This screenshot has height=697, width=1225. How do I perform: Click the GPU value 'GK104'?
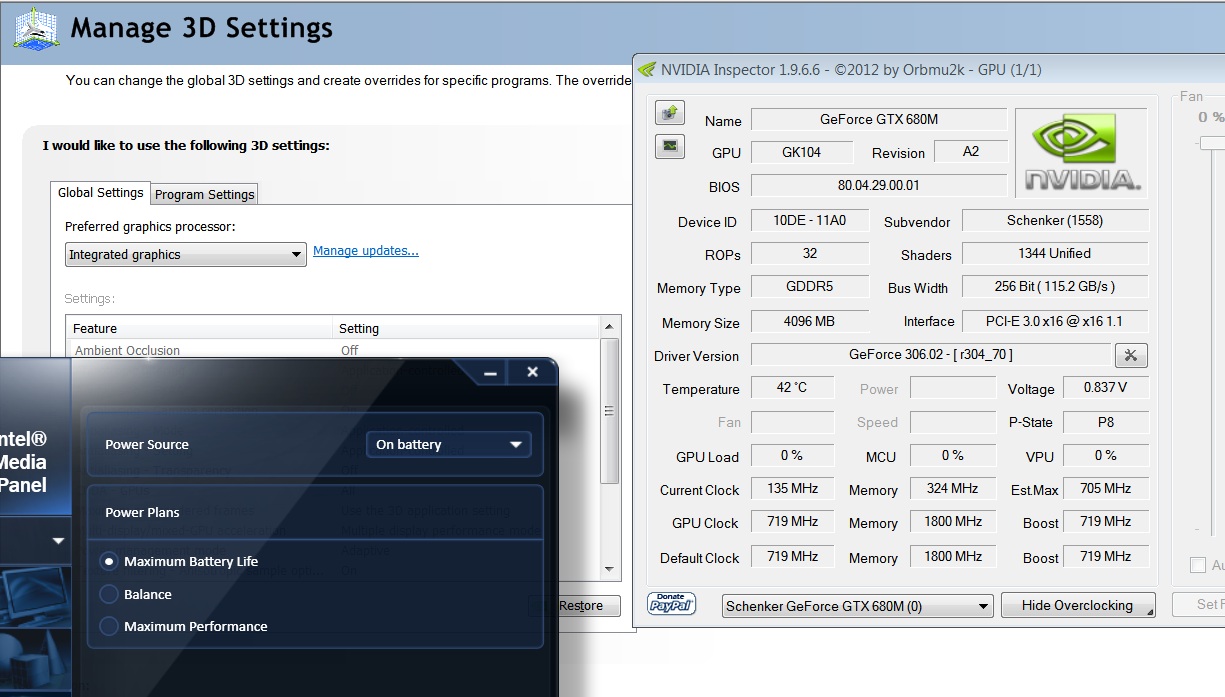[801, 152]
